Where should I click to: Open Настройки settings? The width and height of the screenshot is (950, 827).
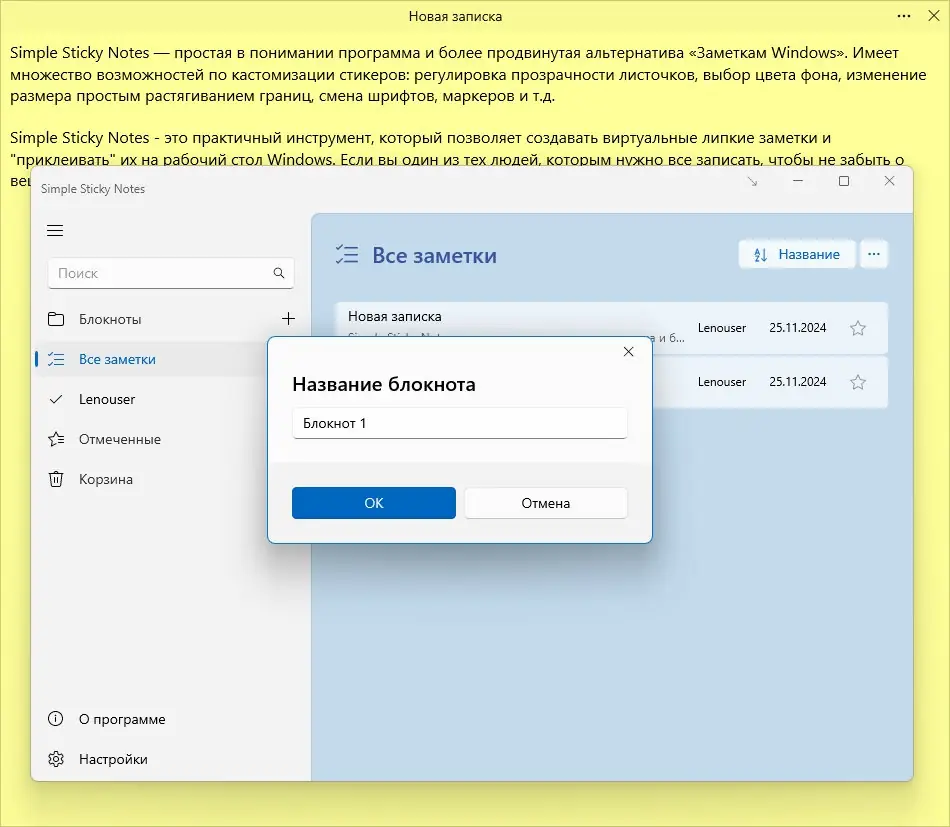(x=113, y=759)
